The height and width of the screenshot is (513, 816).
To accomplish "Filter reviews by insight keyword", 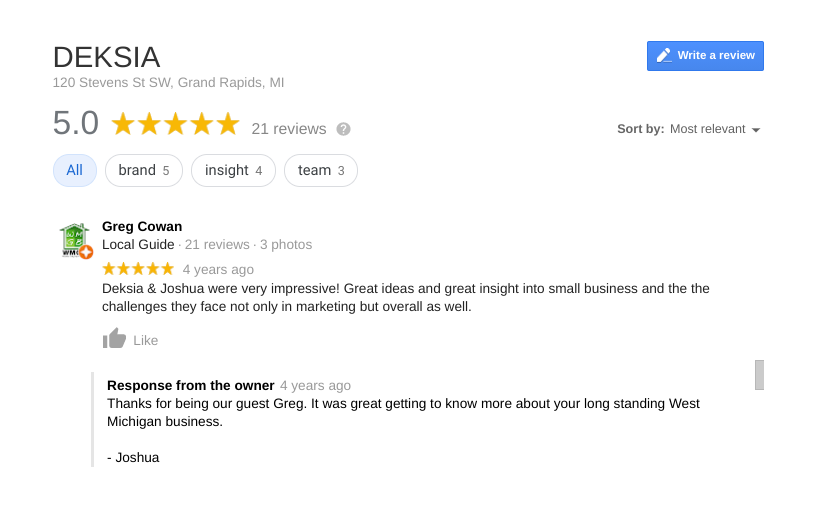I will pyautogui.click(x=233, y=170).
